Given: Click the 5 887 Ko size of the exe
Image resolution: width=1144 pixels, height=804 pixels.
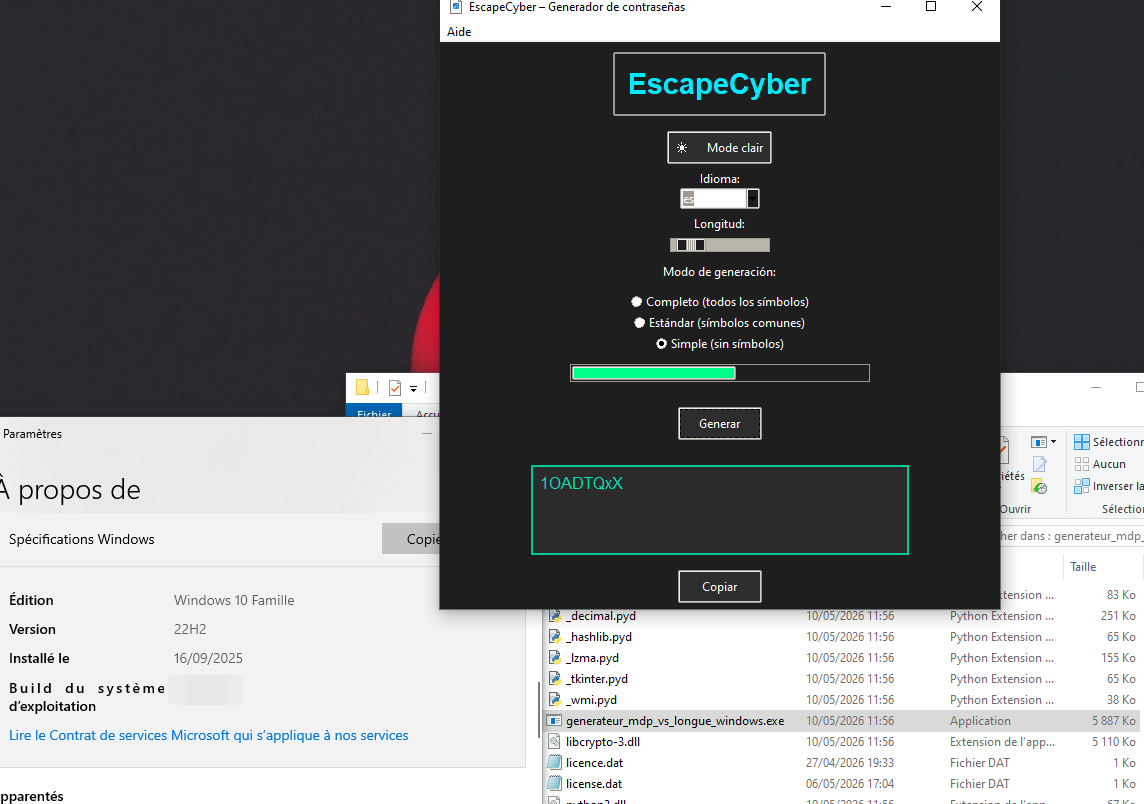Looking at the screenshot, I should click(x=1113, y=721).
